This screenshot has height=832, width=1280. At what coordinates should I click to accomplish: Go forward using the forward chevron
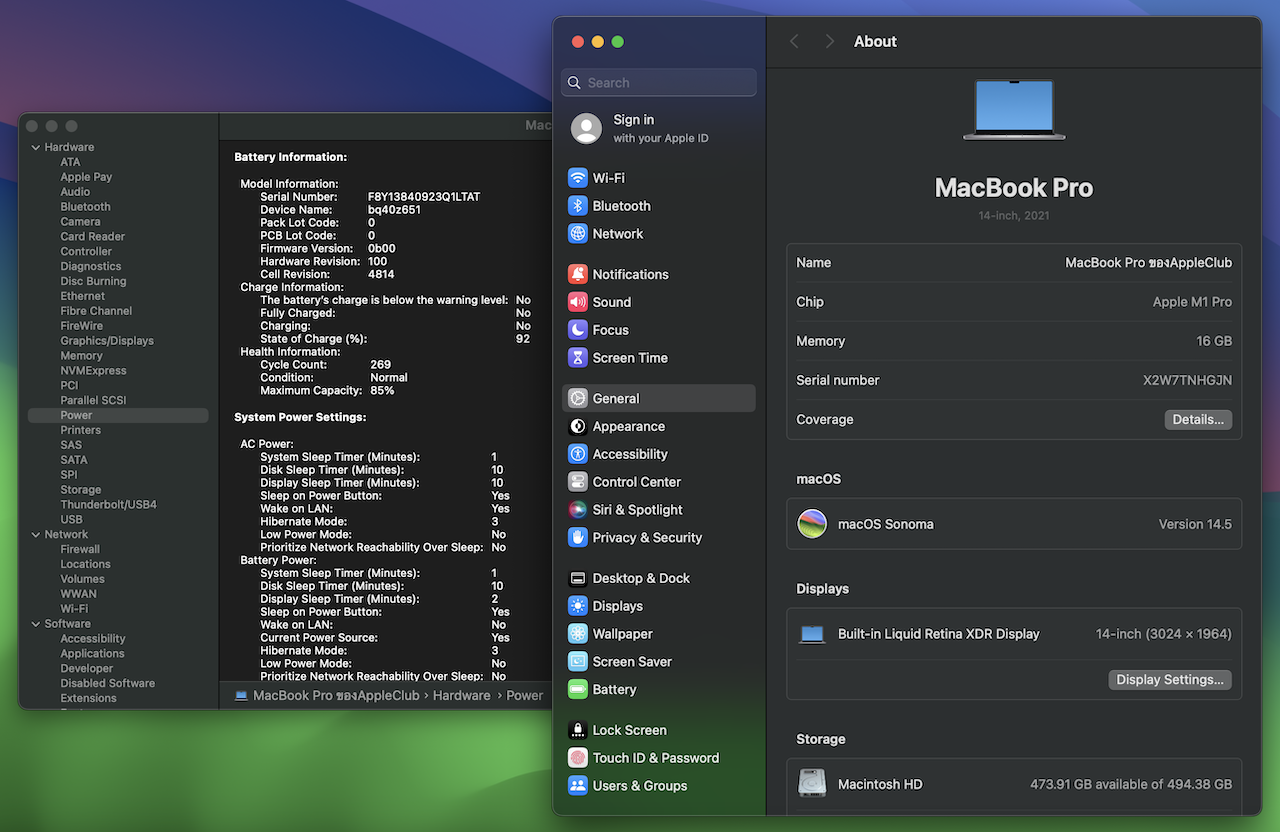click(829, 41)
